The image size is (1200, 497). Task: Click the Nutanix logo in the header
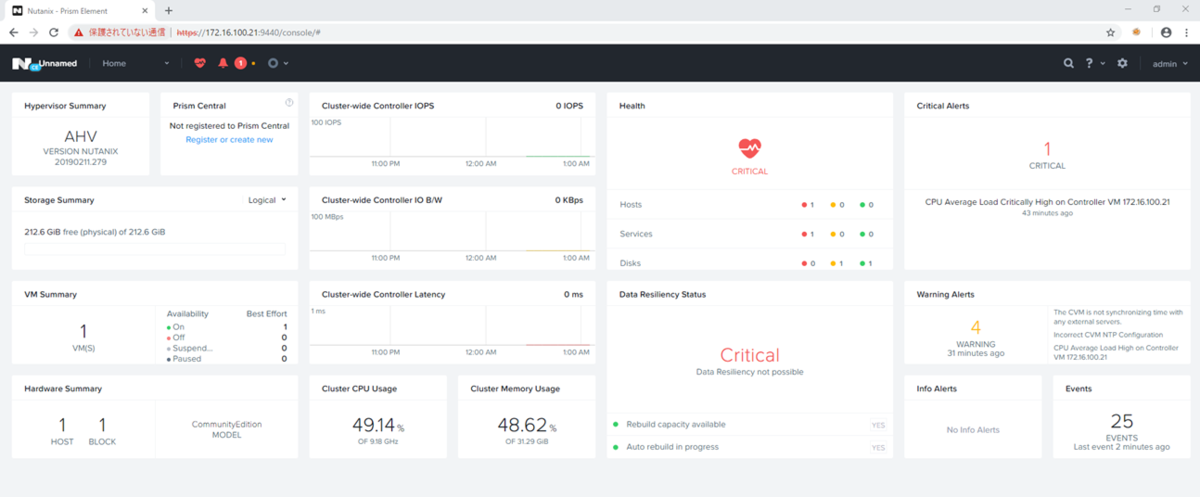pos(25,63)
